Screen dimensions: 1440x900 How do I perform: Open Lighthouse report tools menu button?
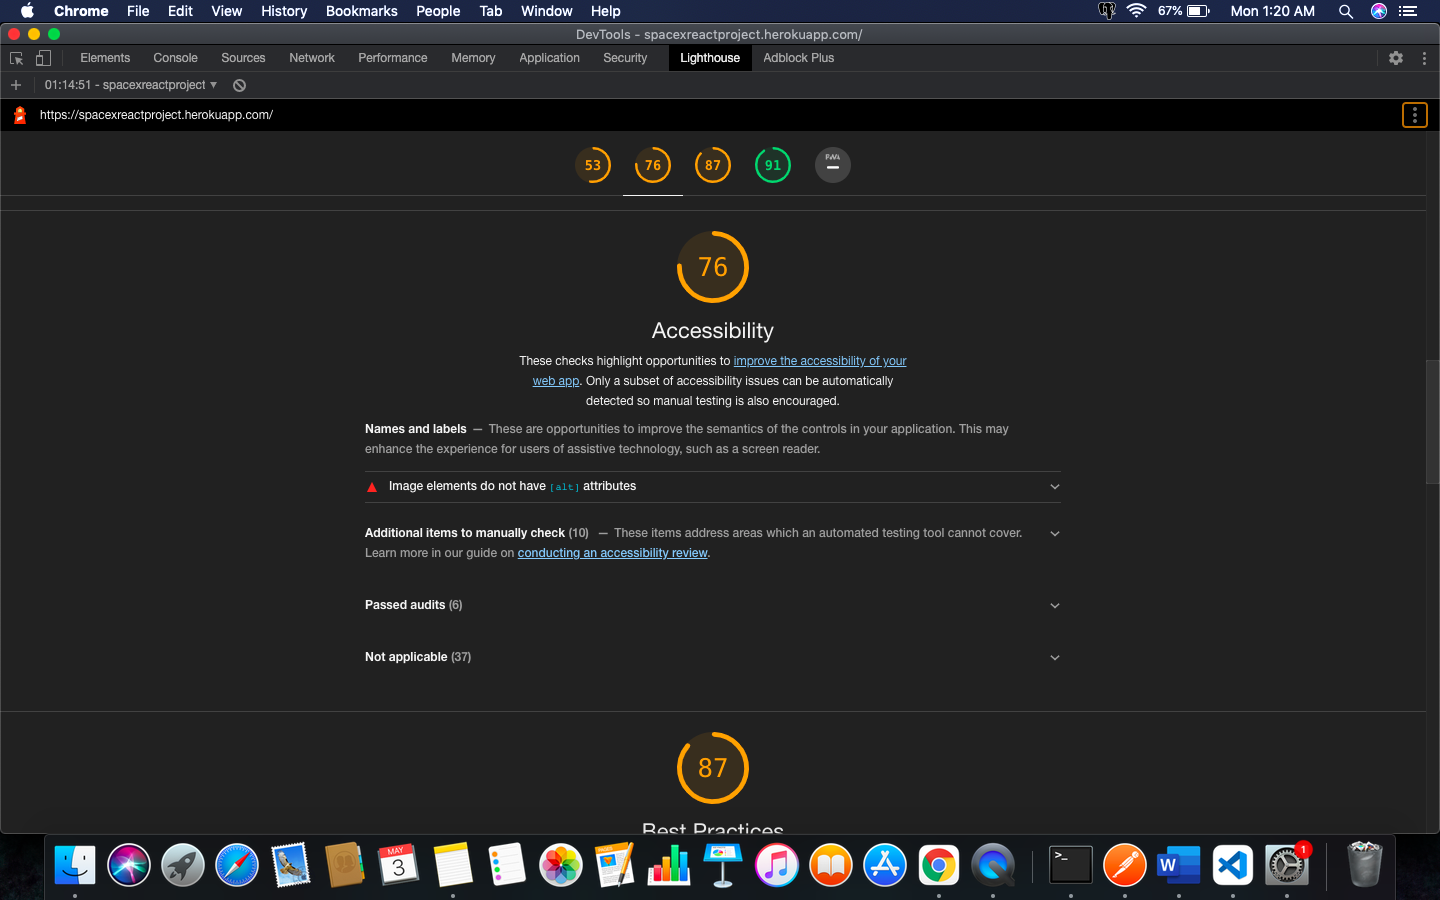pos(1414,115)
